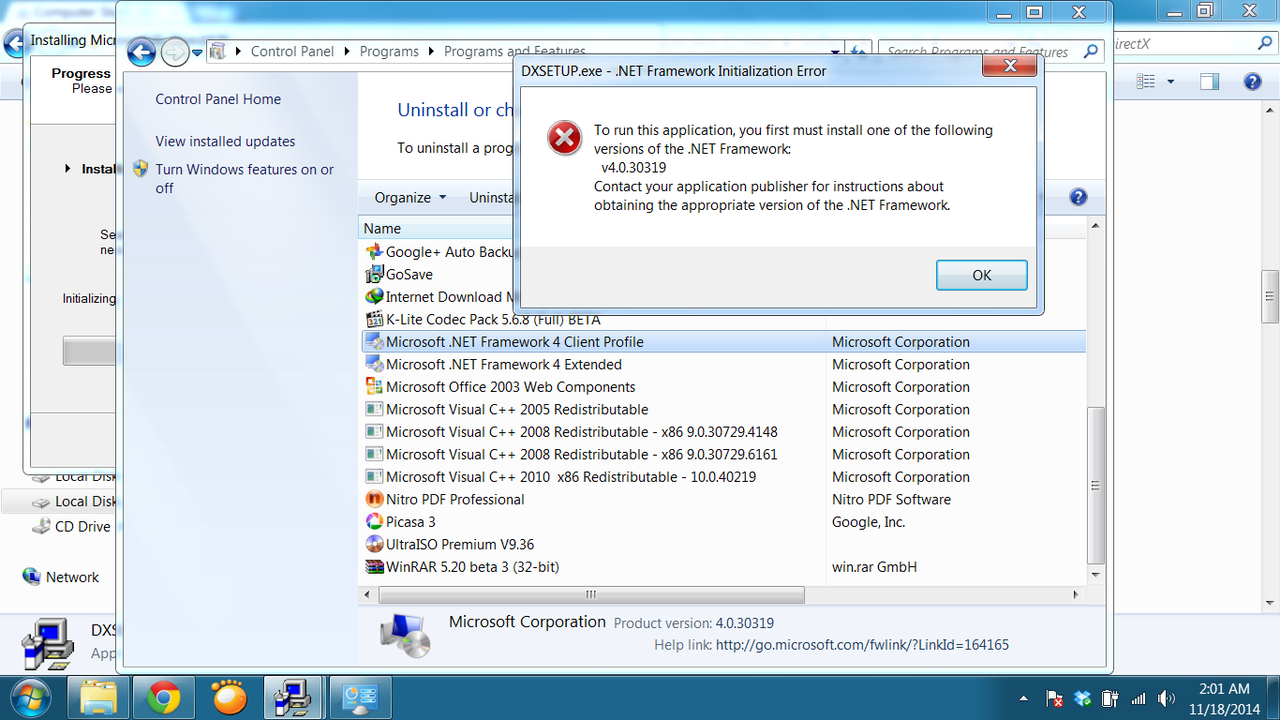Select the Visual C++ 2008 9.0.30729.4148 icon
The height and width of the screenshot is (720, 1280).
pos(374,432)
